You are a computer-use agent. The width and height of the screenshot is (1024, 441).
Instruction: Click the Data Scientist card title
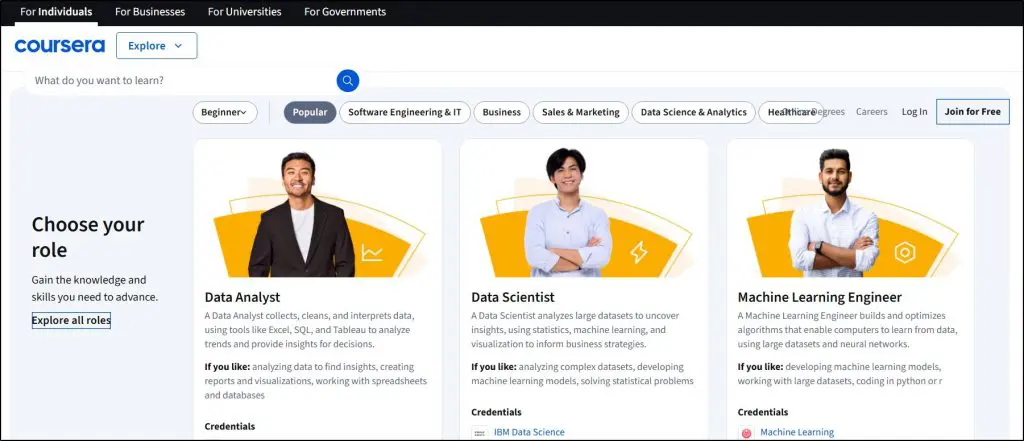pos(513,297)
